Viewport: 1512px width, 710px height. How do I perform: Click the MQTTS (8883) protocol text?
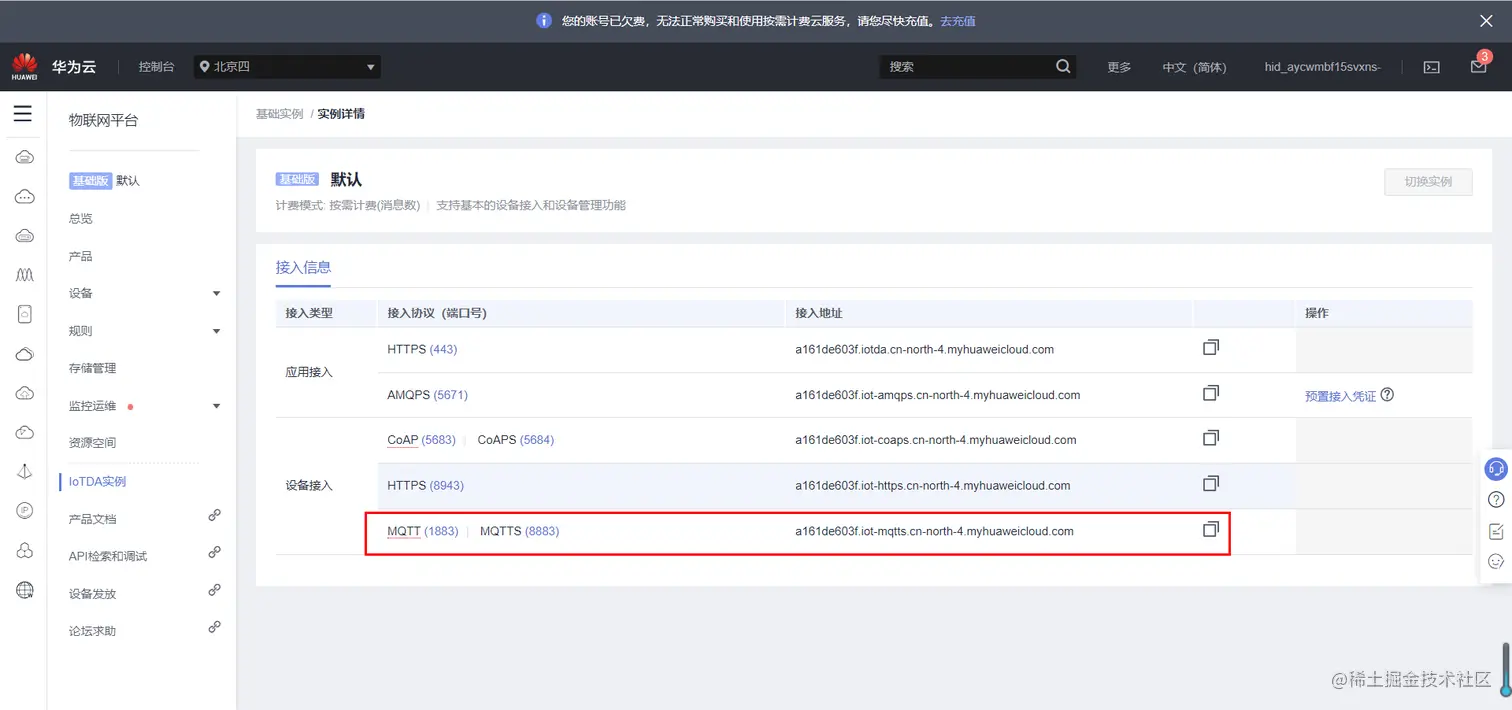519,531
